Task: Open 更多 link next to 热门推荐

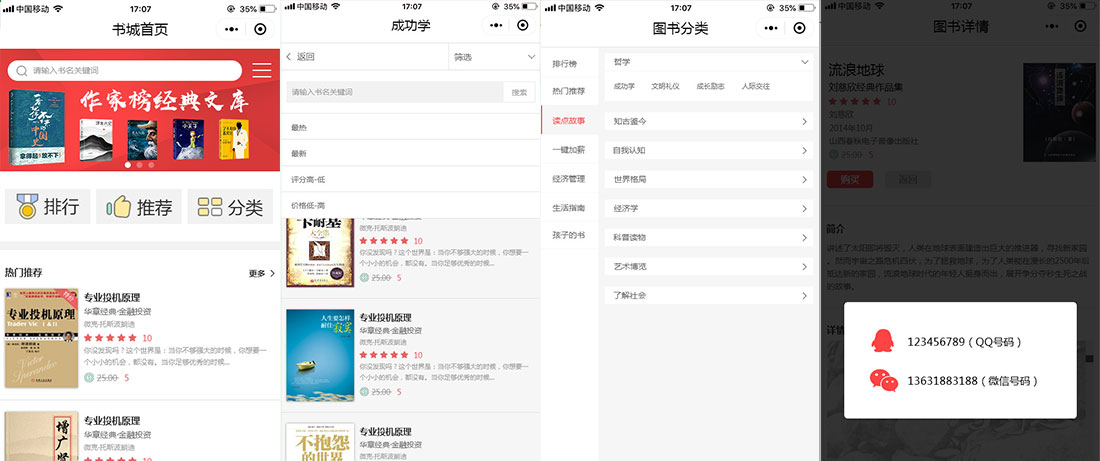Action: [262, 273]
